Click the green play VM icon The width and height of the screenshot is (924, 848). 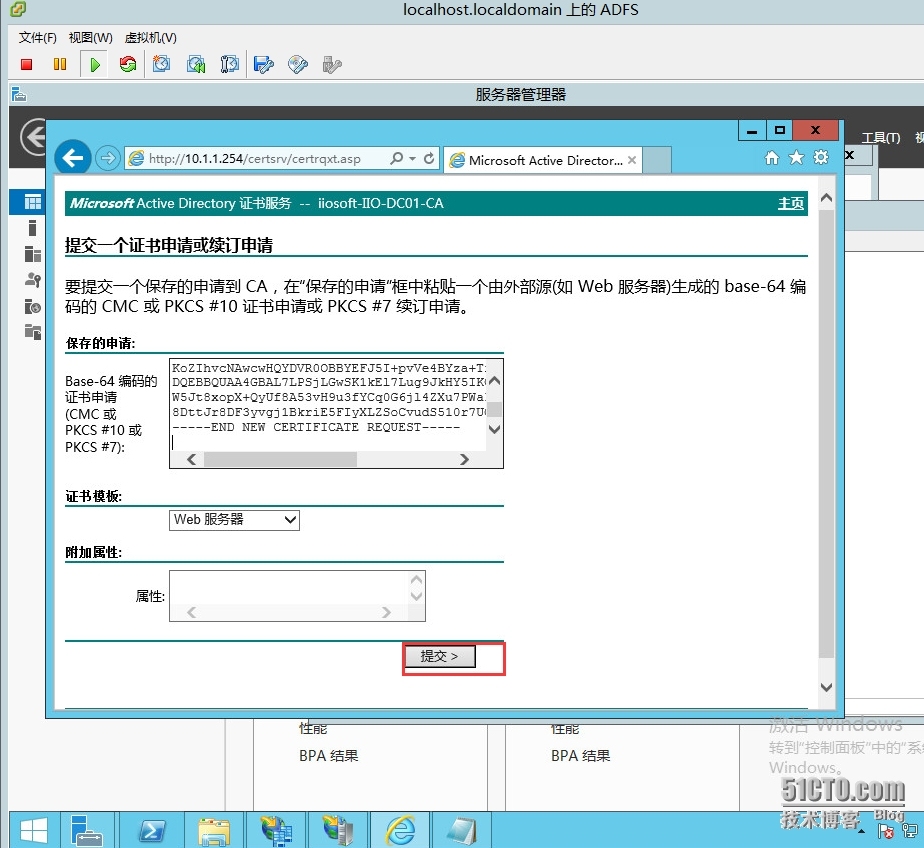tap(94, 64)
